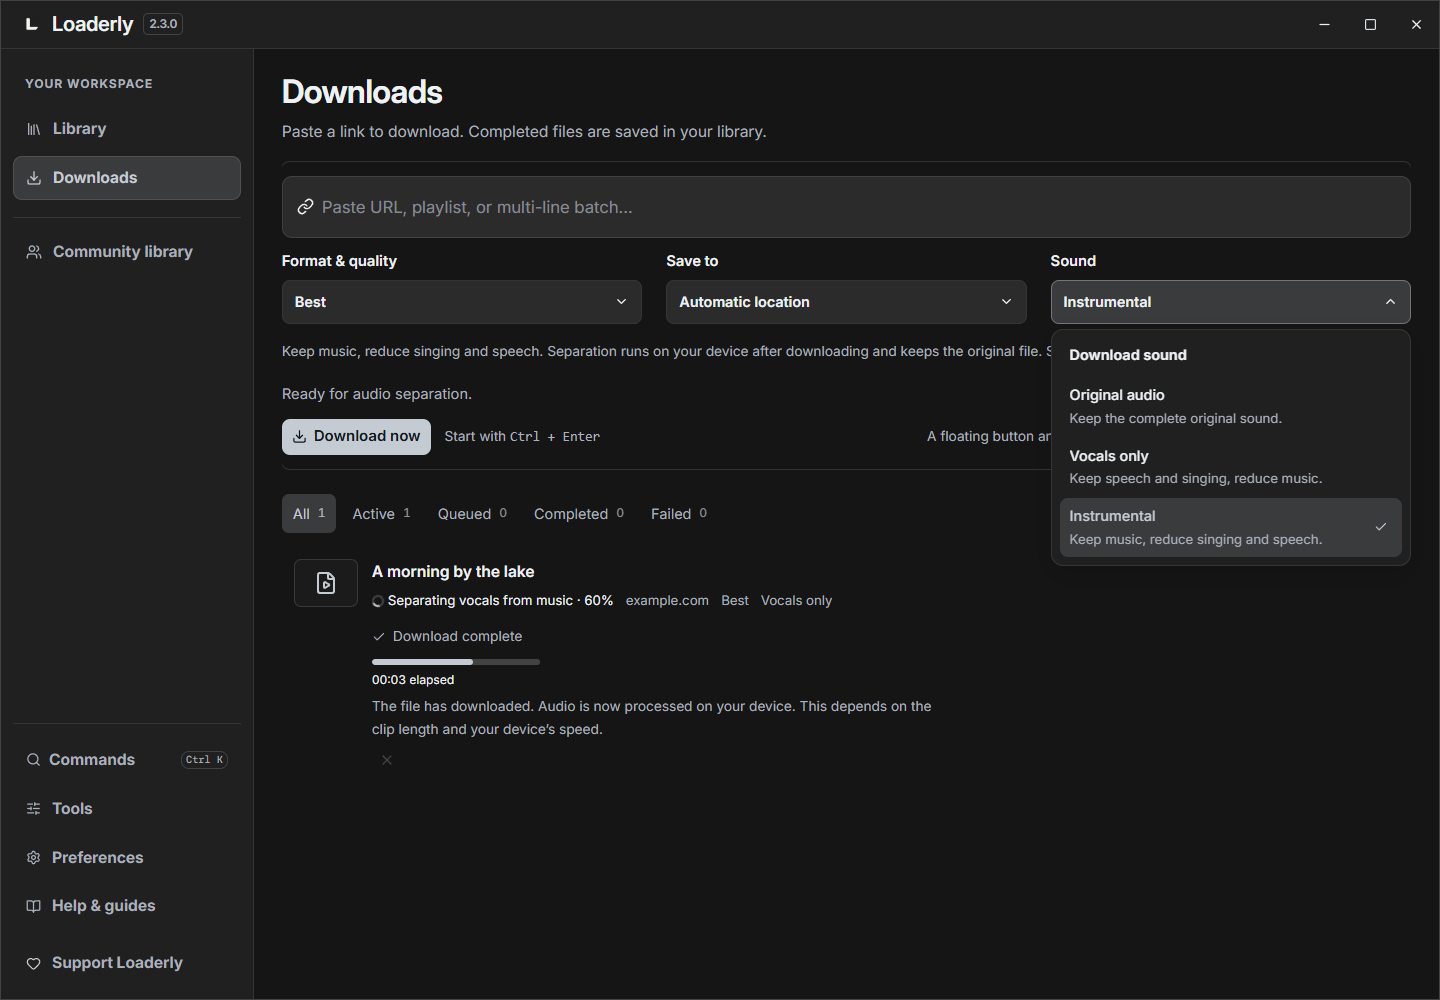Click the 00:03 elapsed text
Viewport: 1440px width, 1000px height.
point(413,680)
